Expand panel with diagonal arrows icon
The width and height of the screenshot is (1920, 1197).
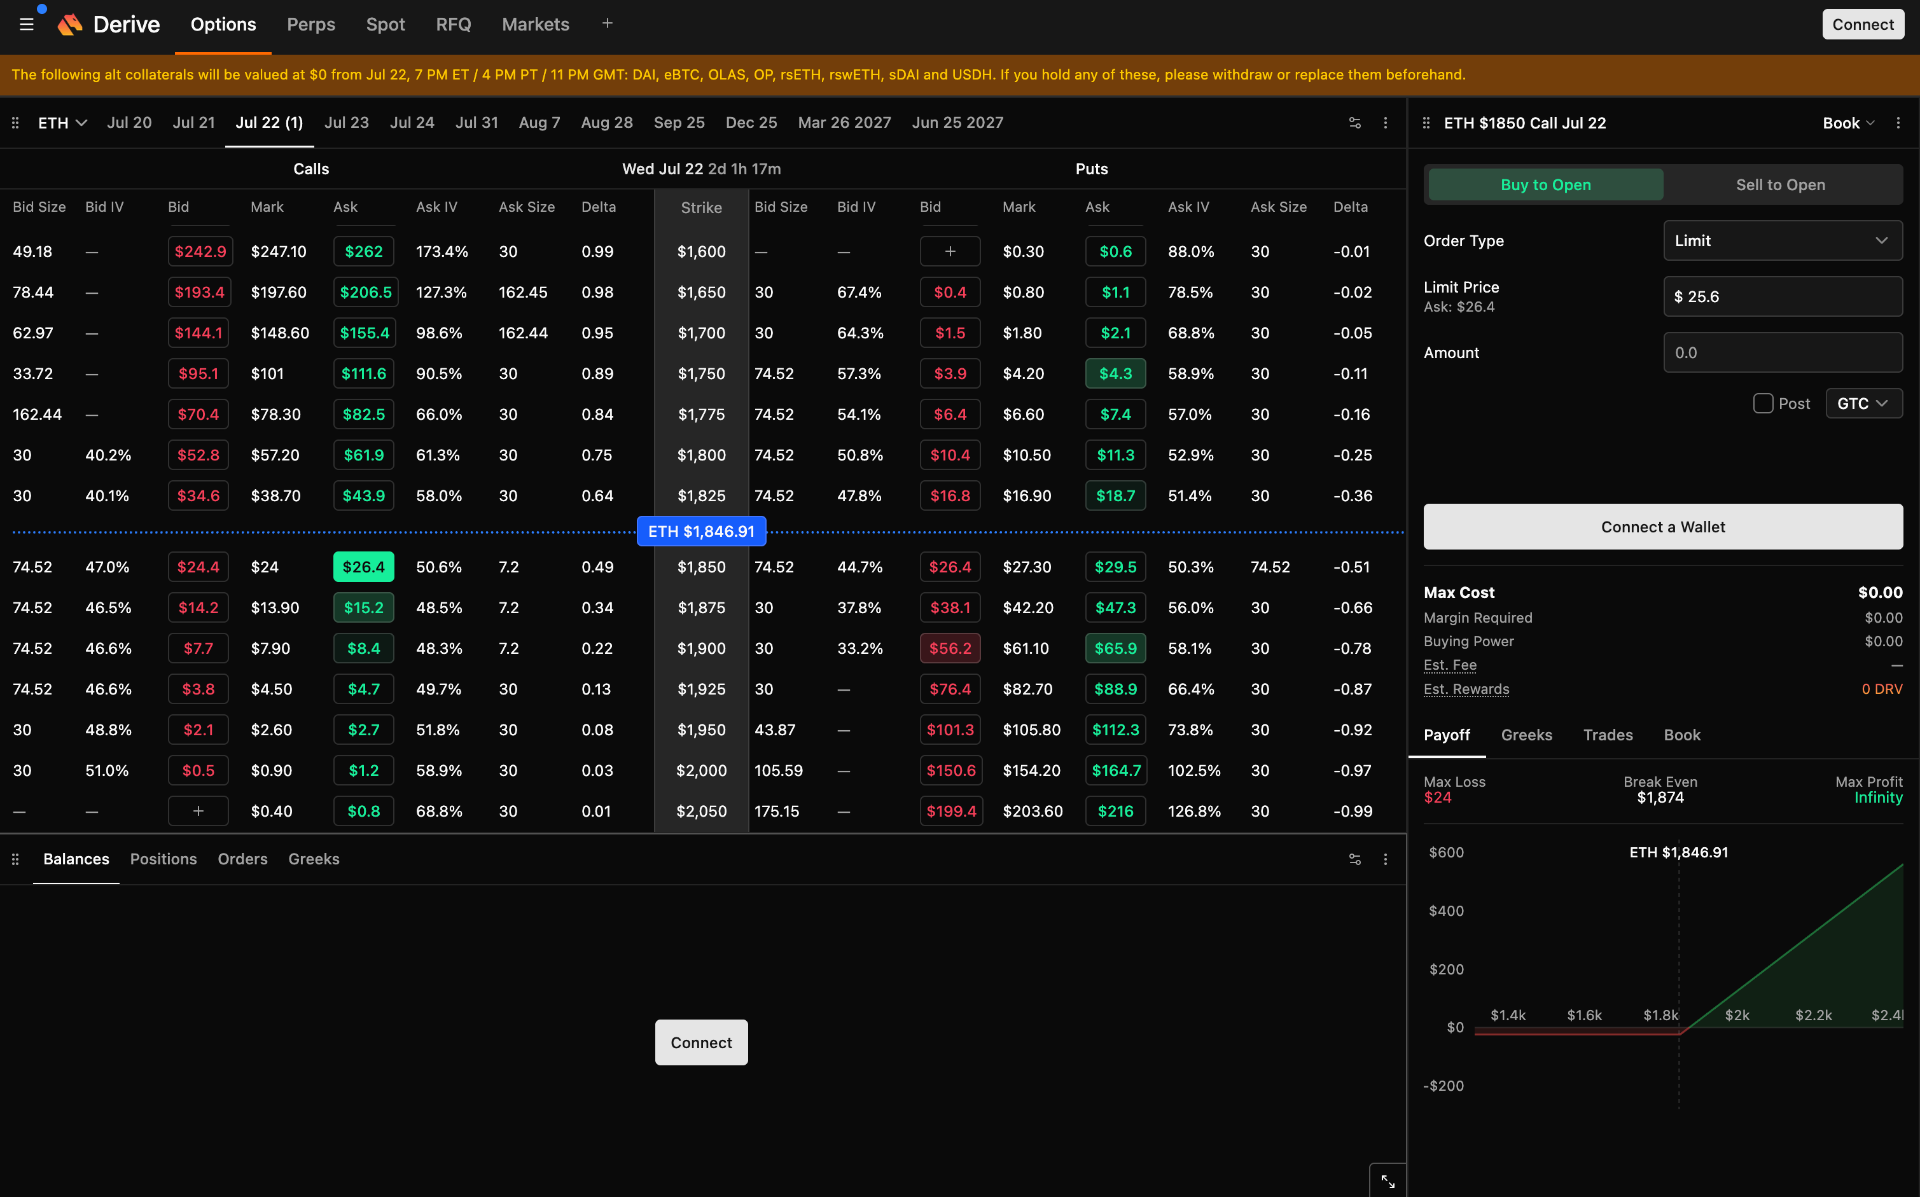[x=1388, y=1181]
